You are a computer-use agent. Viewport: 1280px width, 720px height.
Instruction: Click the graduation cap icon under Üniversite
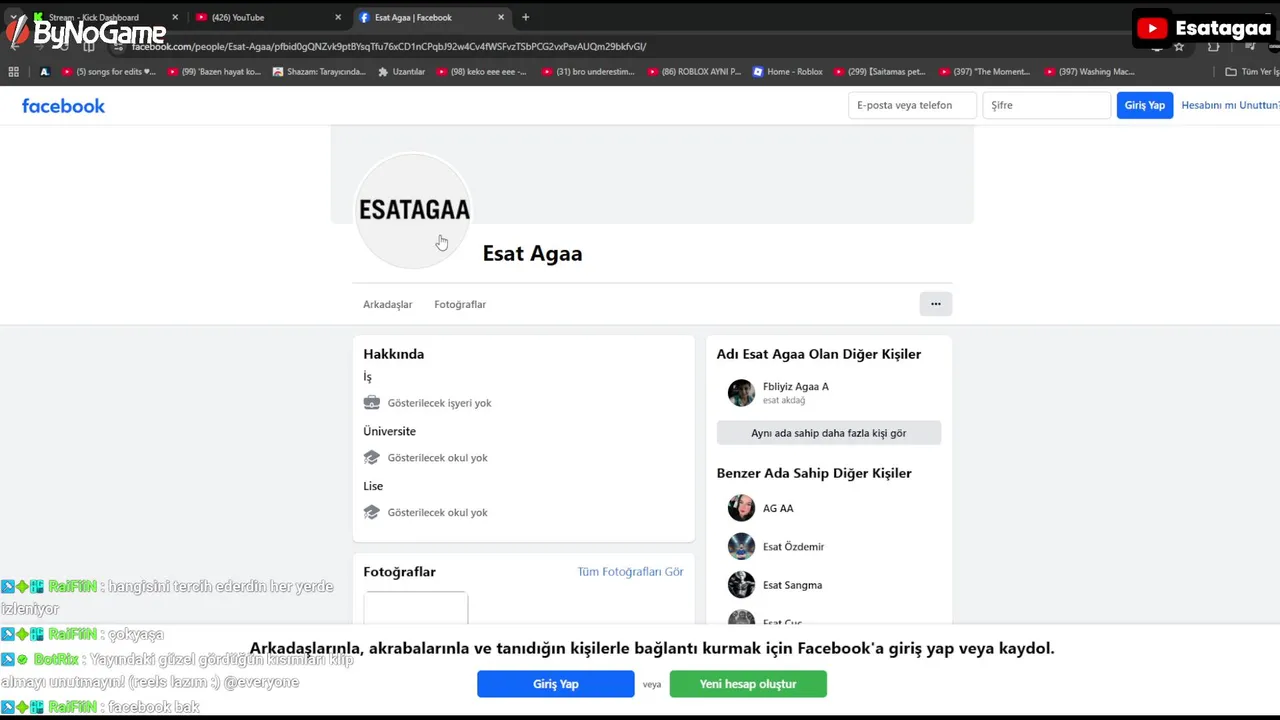pyautogui.click(x=372, y=458)
